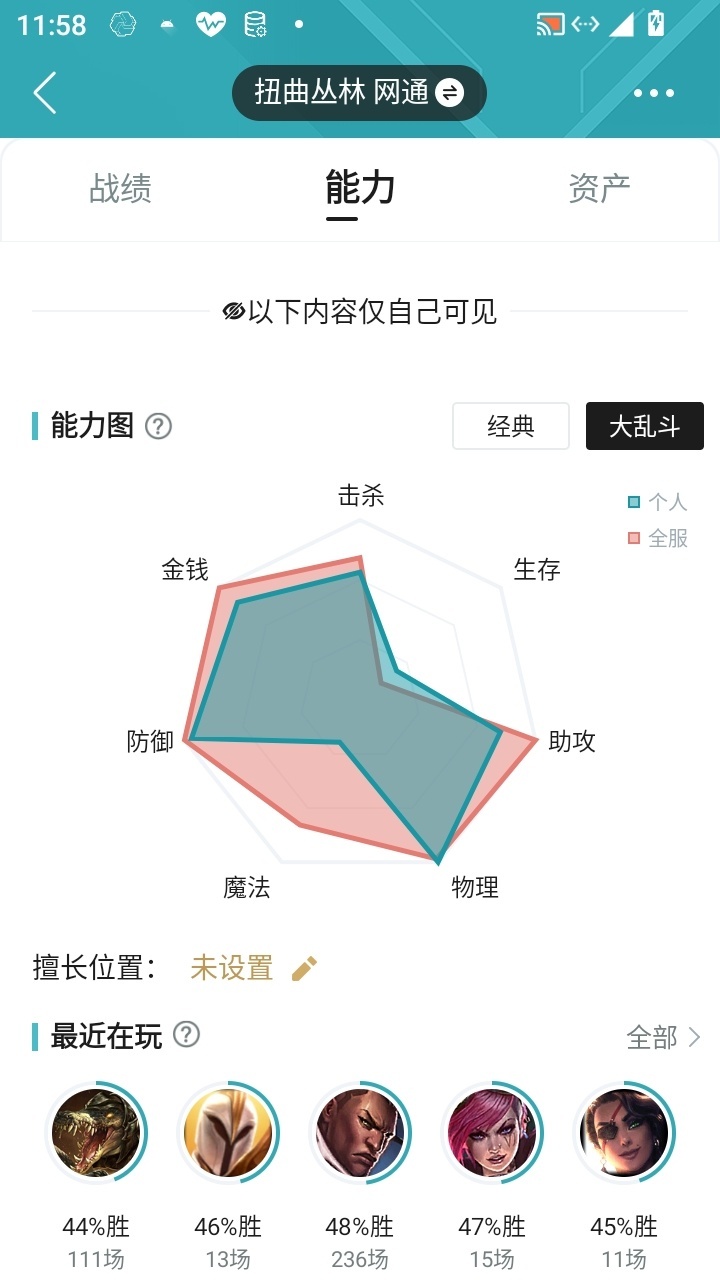Select the 大乱斗 mode toggle
Screen dimensions: 720x1280
645,426
